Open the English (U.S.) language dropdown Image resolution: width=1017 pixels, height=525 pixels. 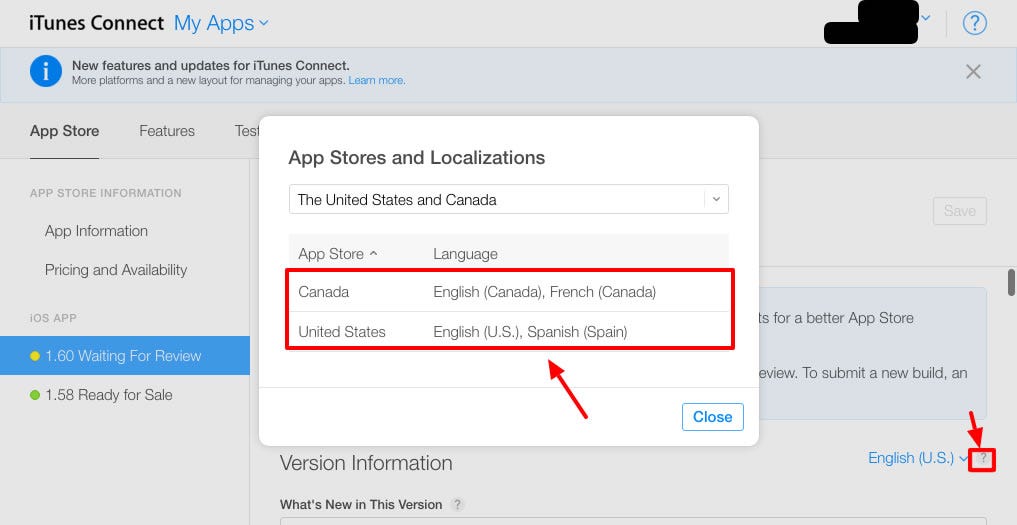pos(918,458)
